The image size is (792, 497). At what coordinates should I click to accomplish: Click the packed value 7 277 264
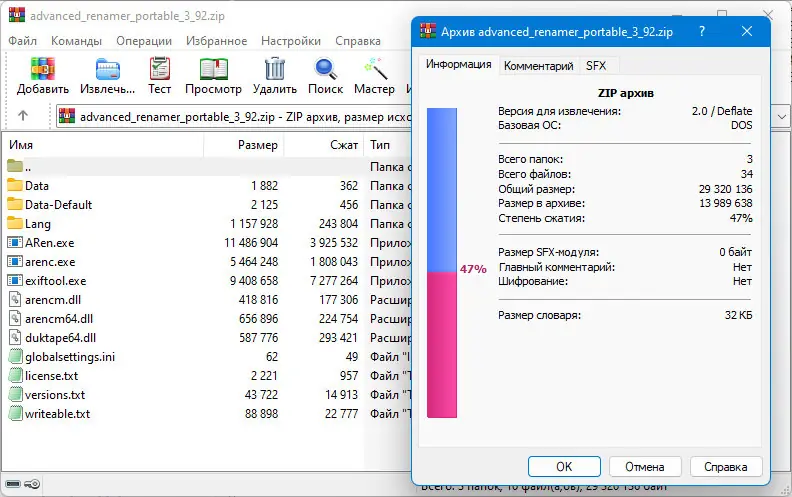pyautogui.click(x=334, y=280)
